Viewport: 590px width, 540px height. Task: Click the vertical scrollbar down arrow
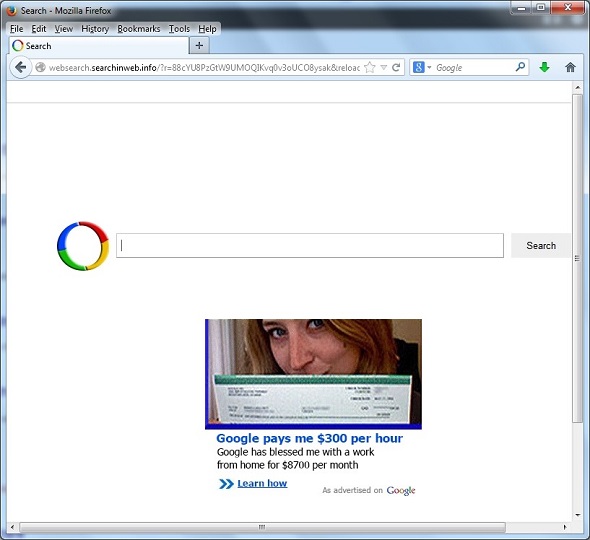(x=577, y=515)
